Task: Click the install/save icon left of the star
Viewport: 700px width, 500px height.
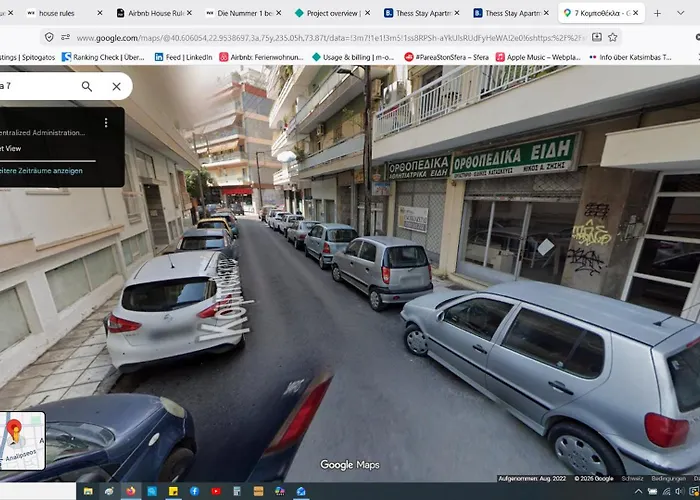Action: coord(597,38)
